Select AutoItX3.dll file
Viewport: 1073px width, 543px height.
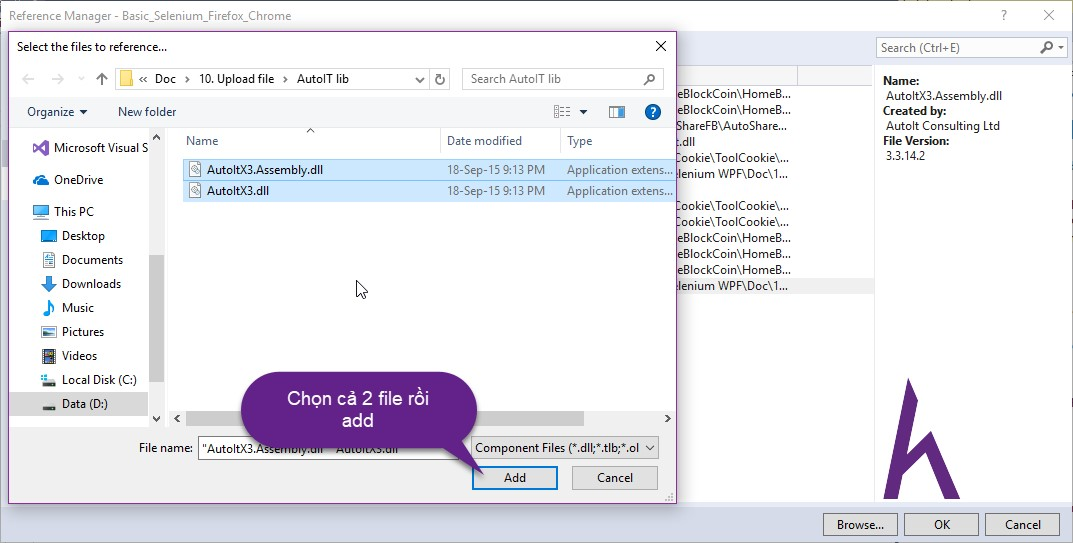coord(428,191)
